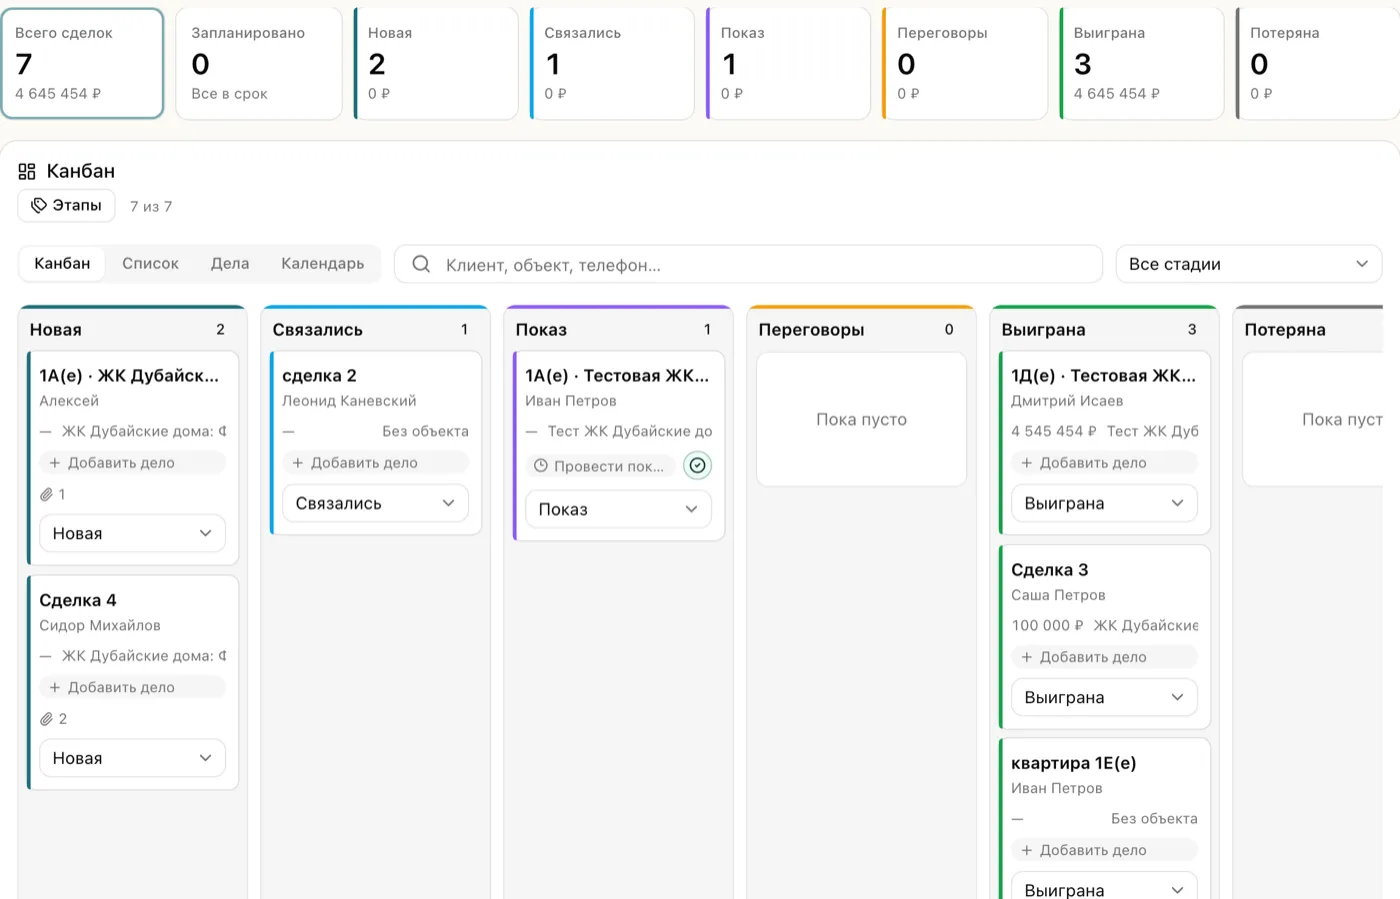Open the 1Д(е) · Тестовая ЖК deal title
The height and width of the screenshot is (899, 1400).
tap(1104, 375)
